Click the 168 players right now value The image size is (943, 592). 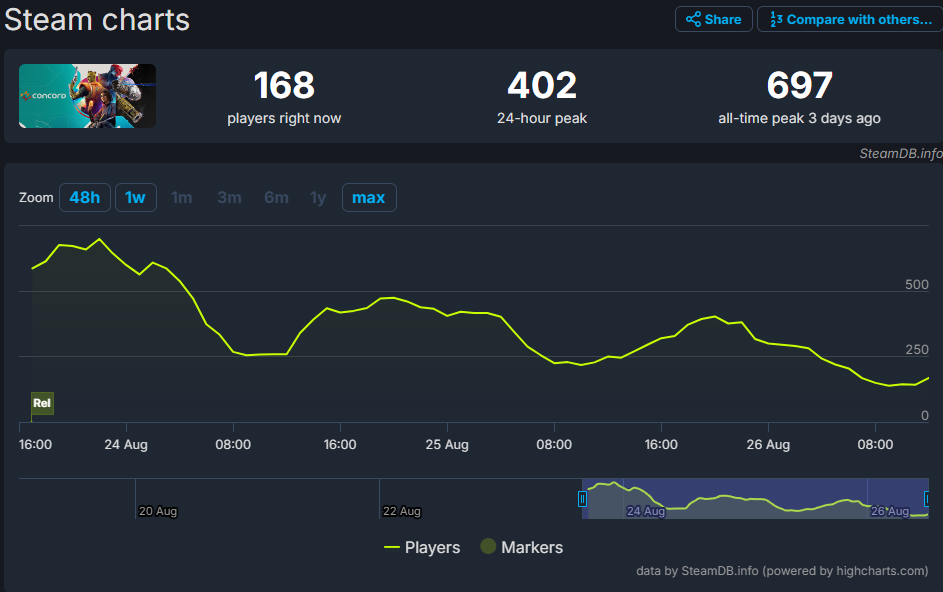click(x=284, y=85)
